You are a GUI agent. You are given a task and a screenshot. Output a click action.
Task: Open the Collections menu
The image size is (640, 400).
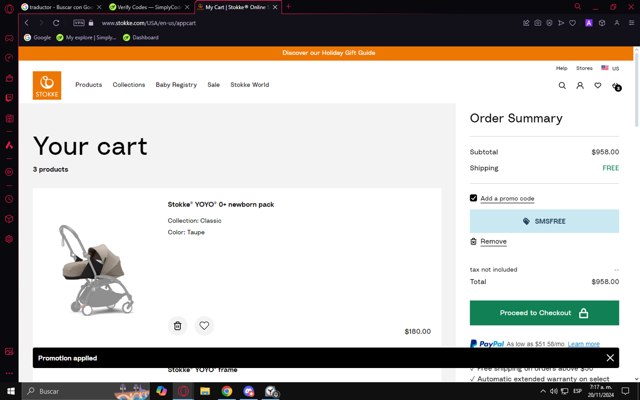pyautogui.click(x=129, y=85)
